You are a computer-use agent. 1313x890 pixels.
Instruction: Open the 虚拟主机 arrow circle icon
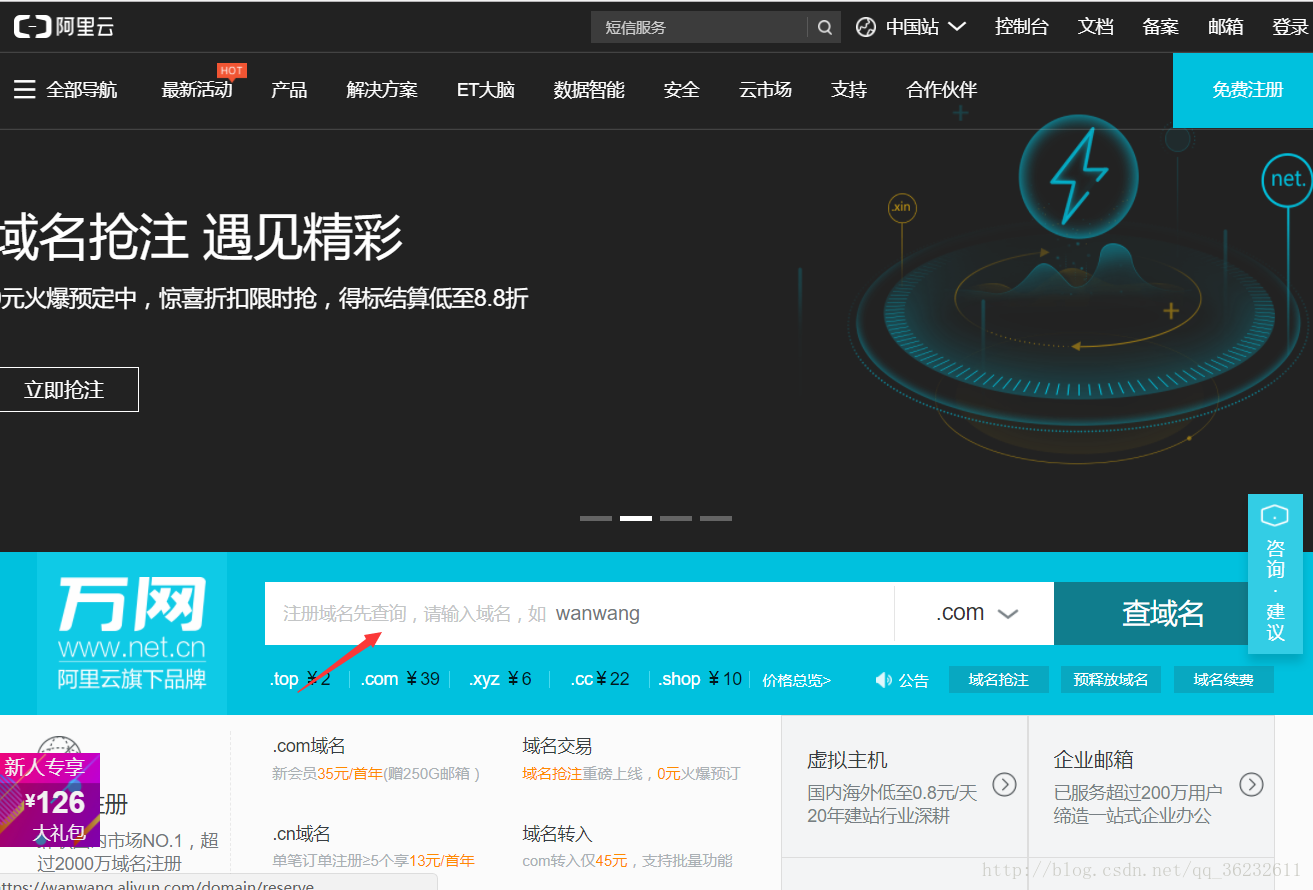1004,784
